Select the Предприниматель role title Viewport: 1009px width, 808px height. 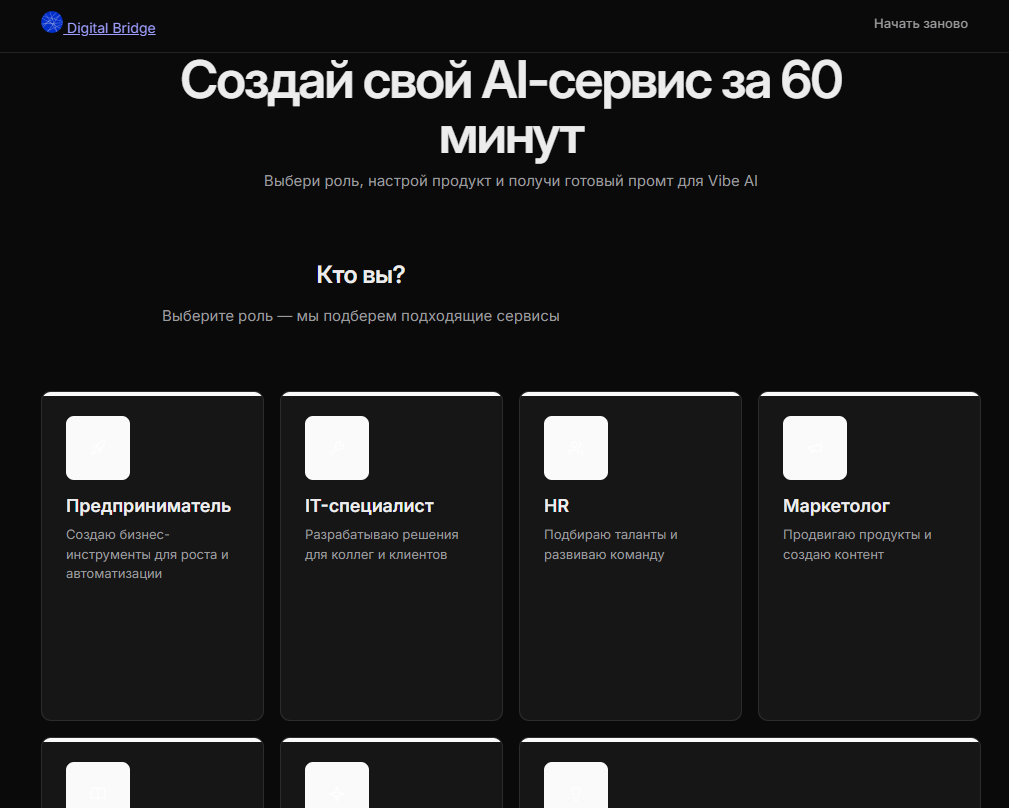click(149, 506)
